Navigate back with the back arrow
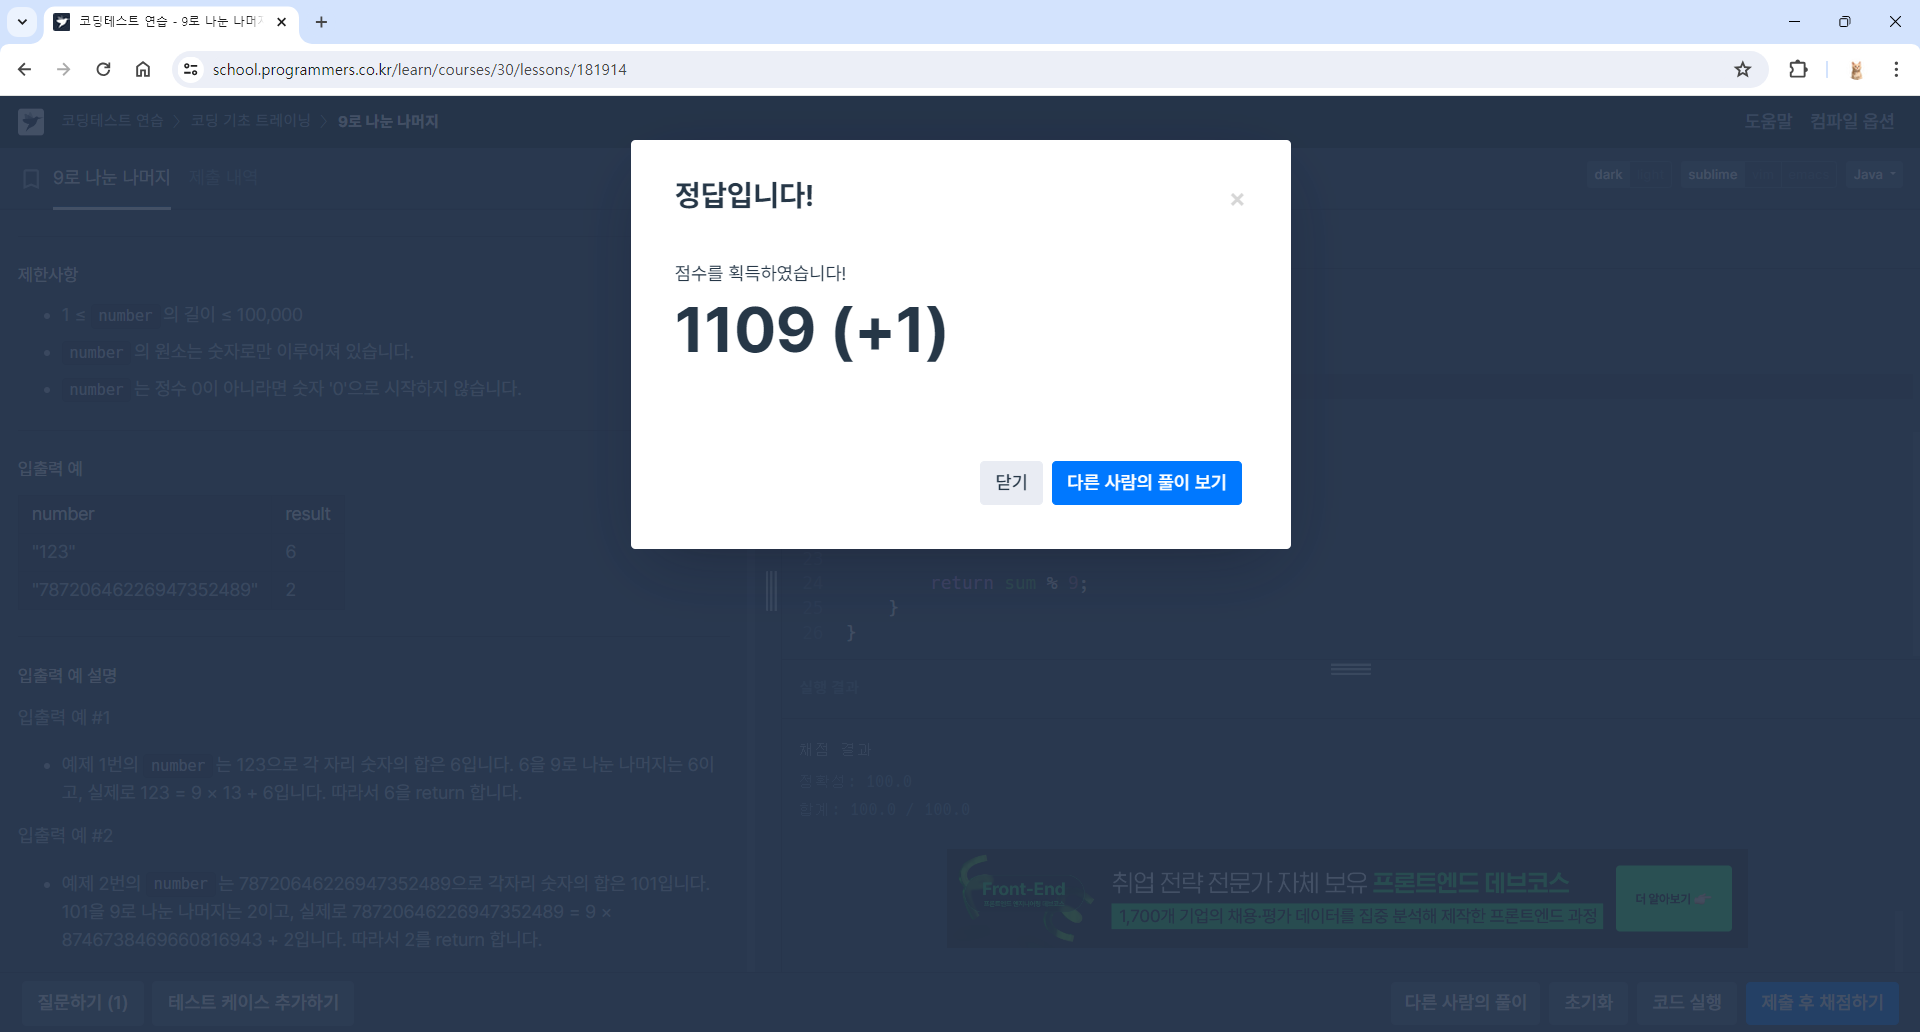Viewport: 1920px width, 1032px height. [x=24, y=69]
